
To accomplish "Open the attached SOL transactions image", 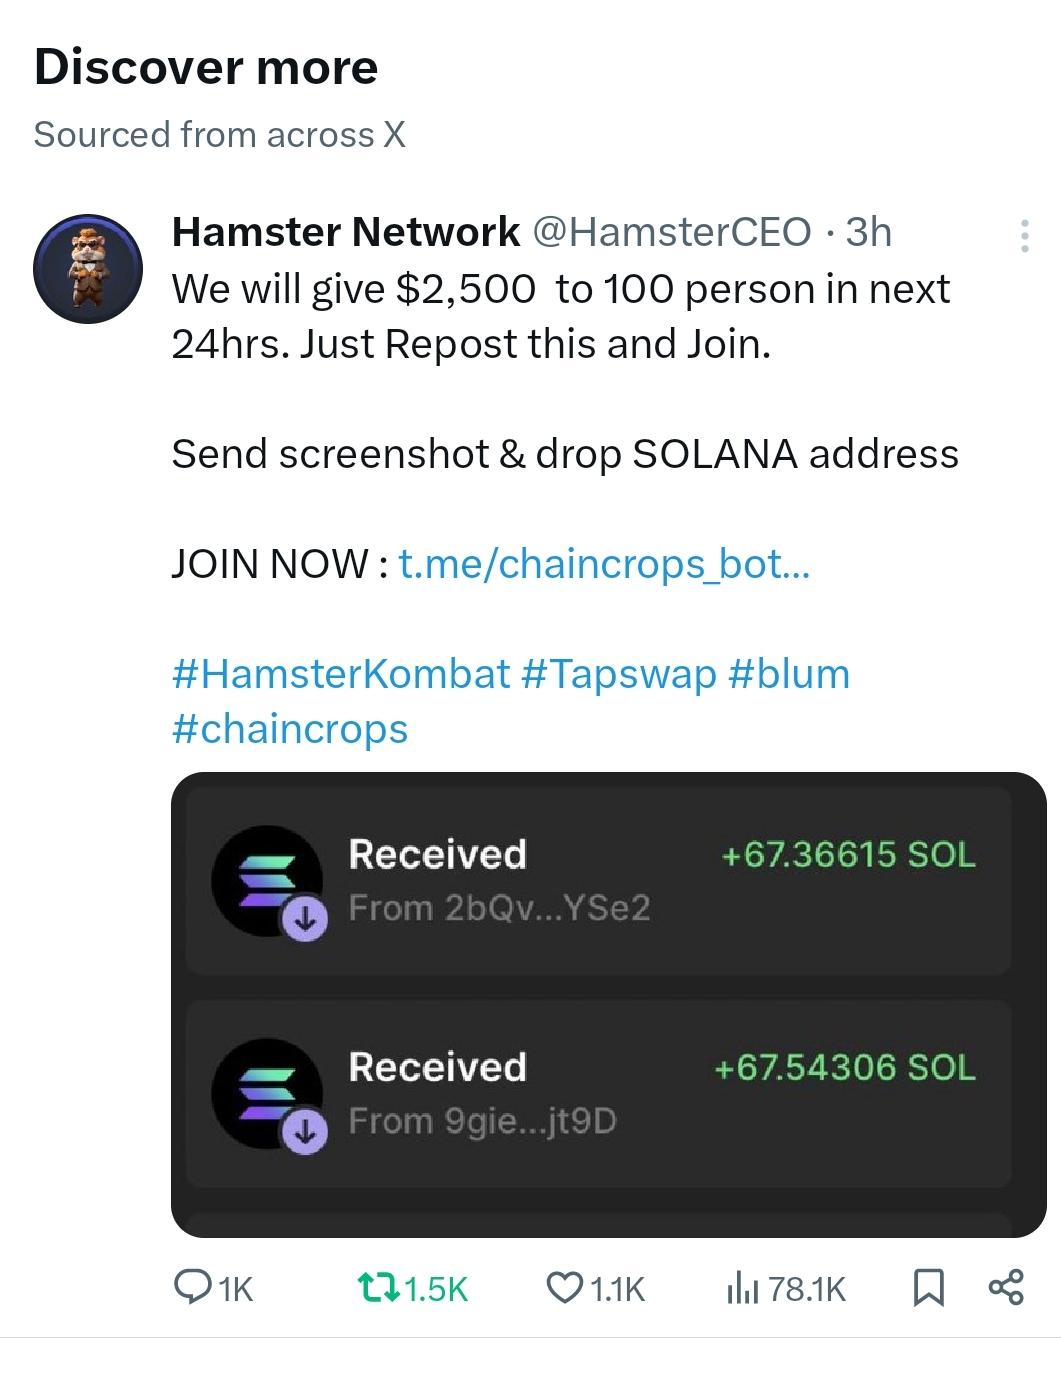I will click(x=609, y=1005).
